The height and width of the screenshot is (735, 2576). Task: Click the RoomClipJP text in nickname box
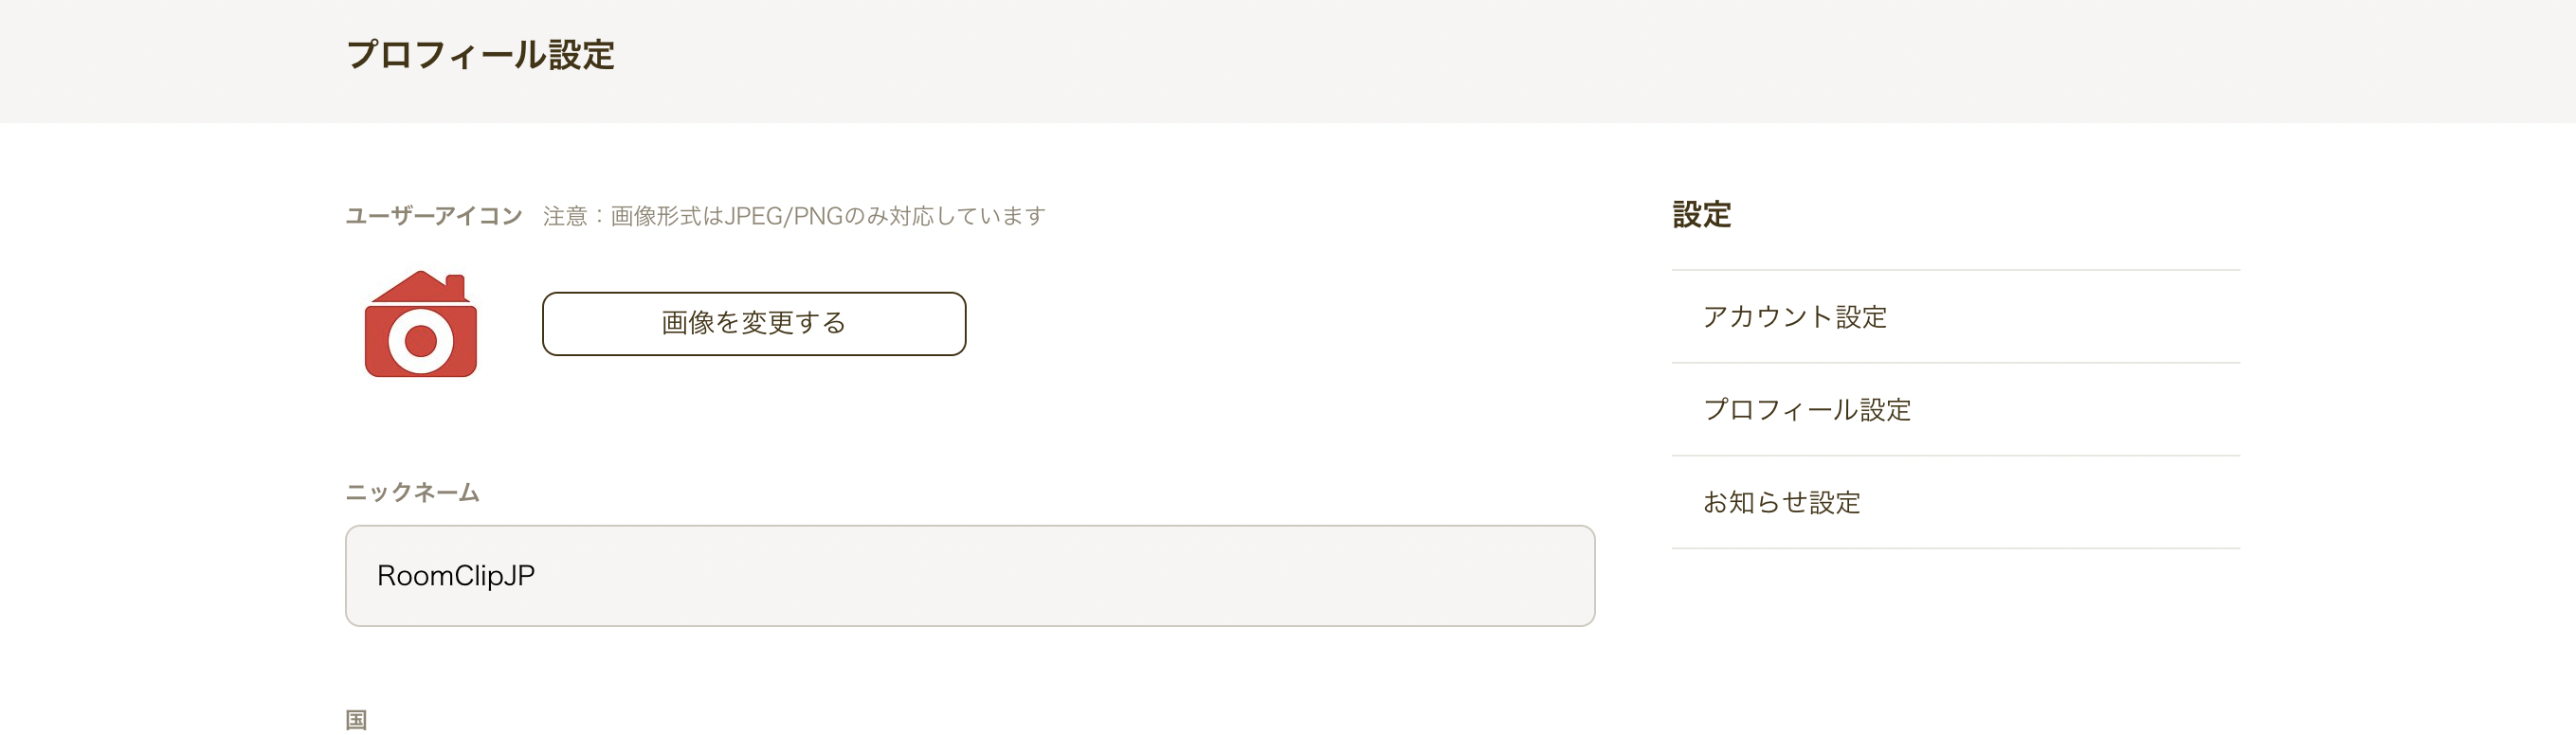[x=456, y=575]
